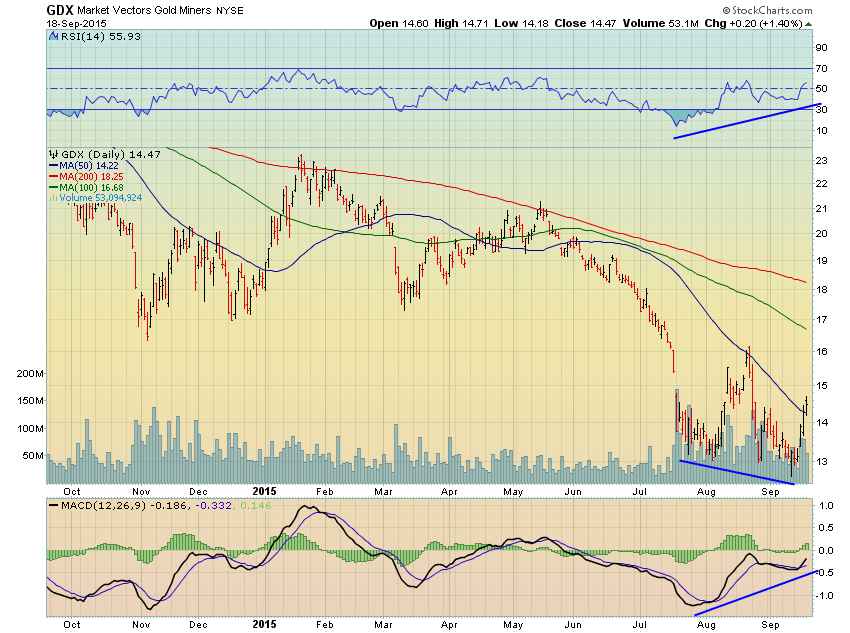The image size is (850, 633).
Task: Click the 150M volume axis label
Action: [x=30, y=401]
